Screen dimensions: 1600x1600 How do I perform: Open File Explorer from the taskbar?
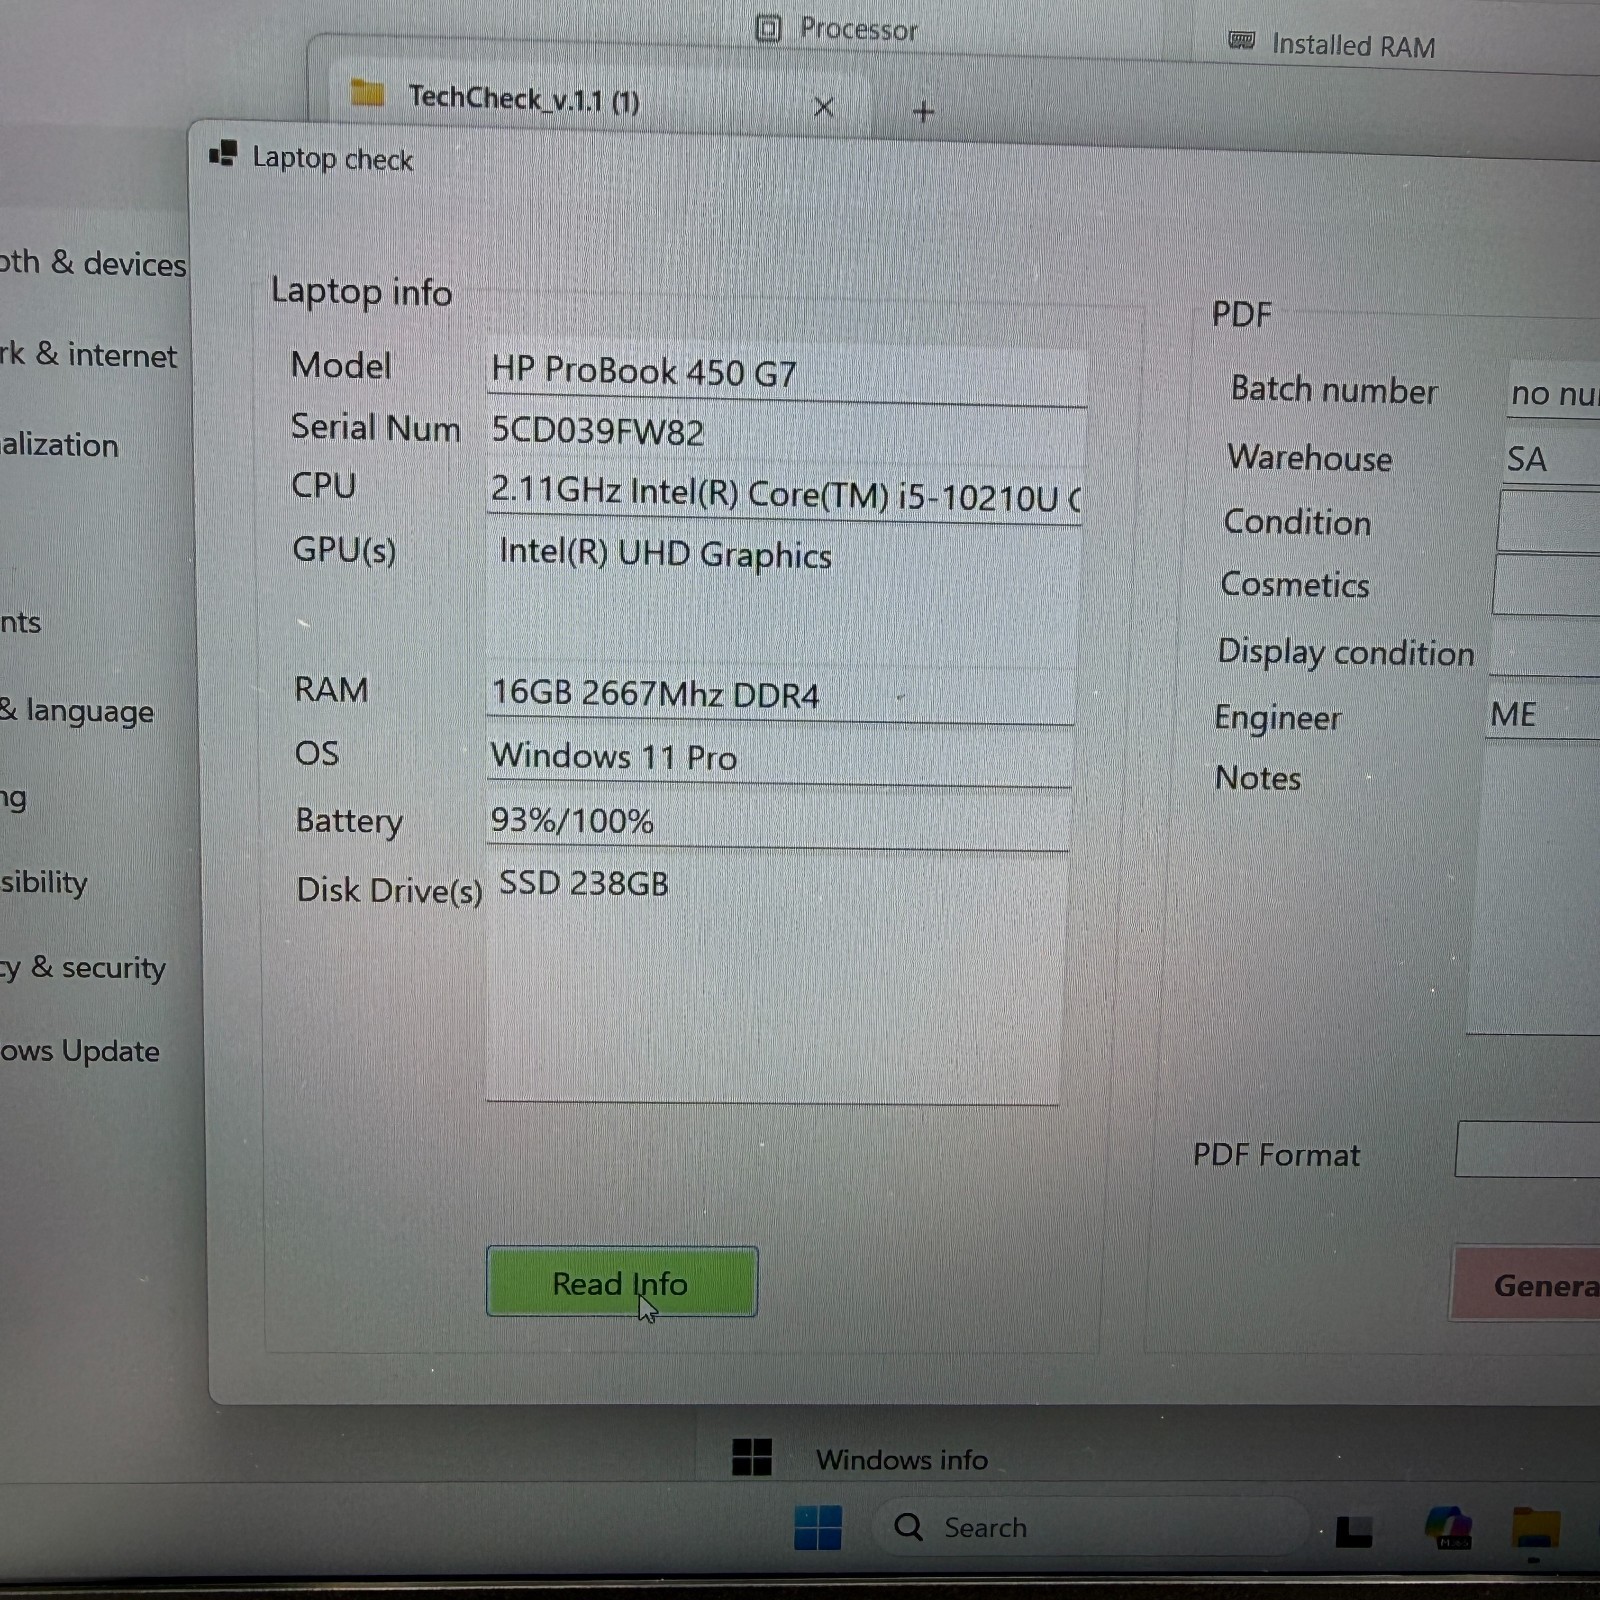(1536, 1528)
